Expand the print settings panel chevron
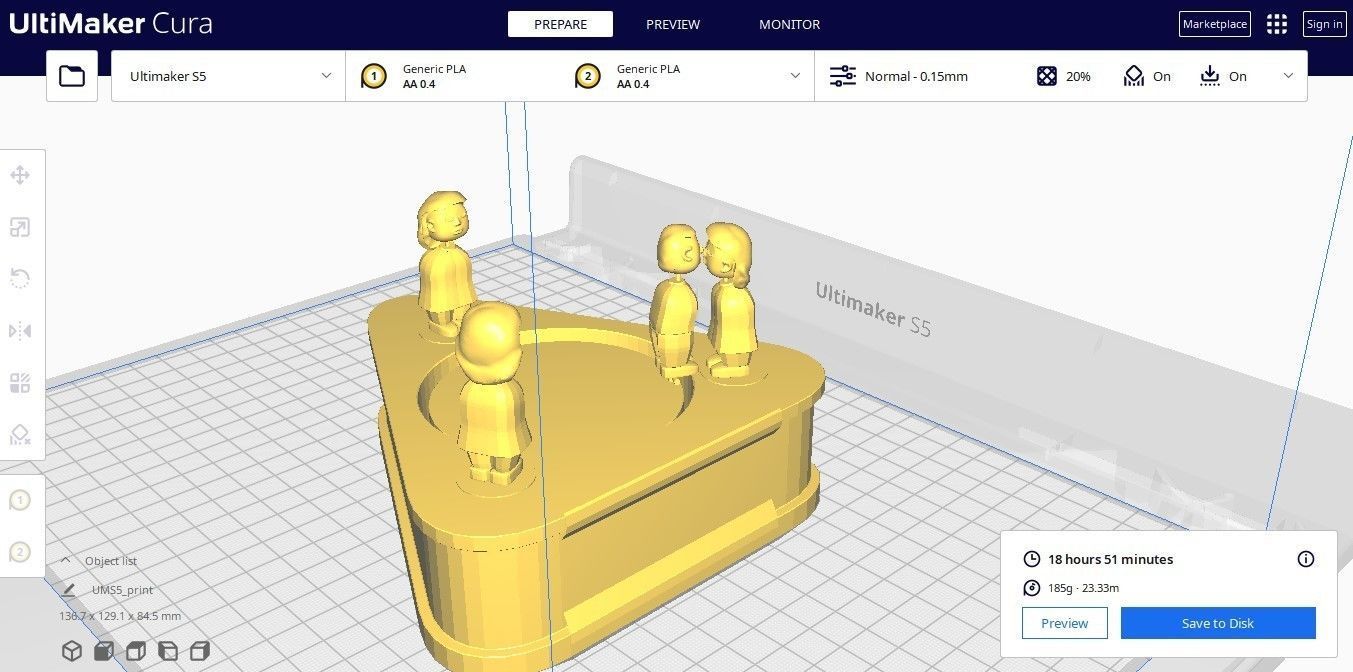 1288,76
